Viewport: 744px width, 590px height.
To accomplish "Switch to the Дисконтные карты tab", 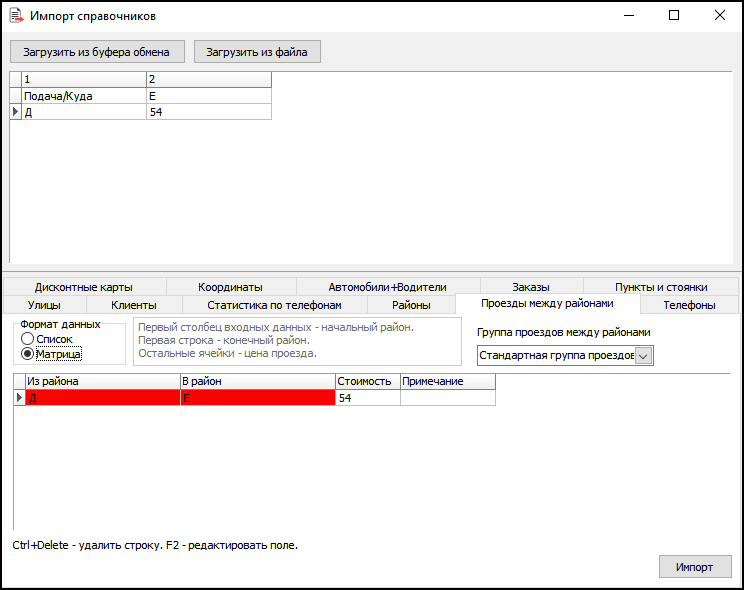I will (x=83, y=287).
